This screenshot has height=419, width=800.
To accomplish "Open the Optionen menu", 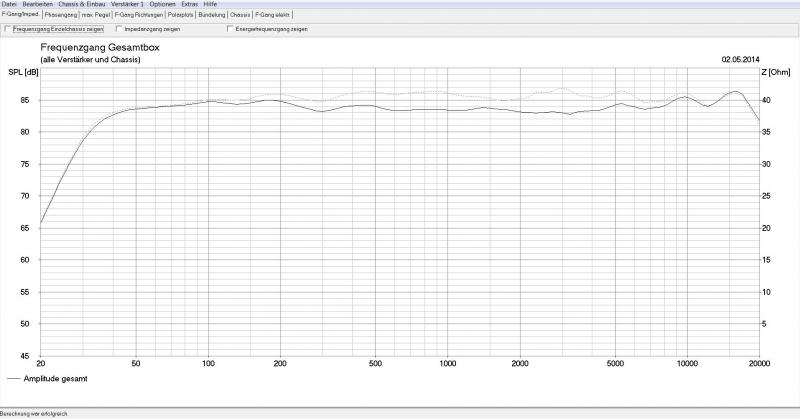I will pyautogui.click(x=162, y=4).
